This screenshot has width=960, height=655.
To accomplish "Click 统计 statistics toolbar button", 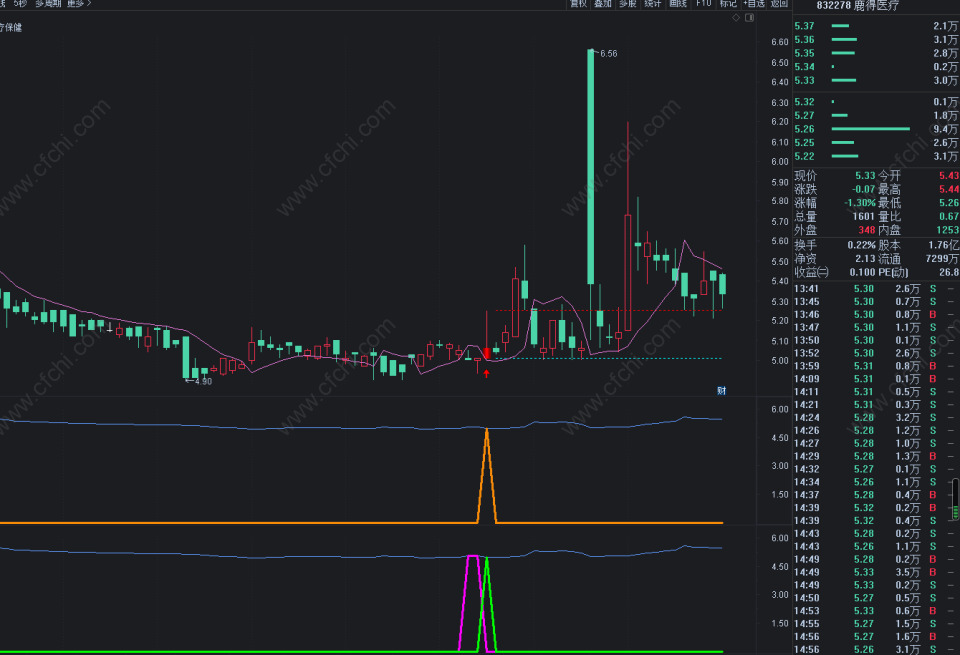I will coord(653,4).
